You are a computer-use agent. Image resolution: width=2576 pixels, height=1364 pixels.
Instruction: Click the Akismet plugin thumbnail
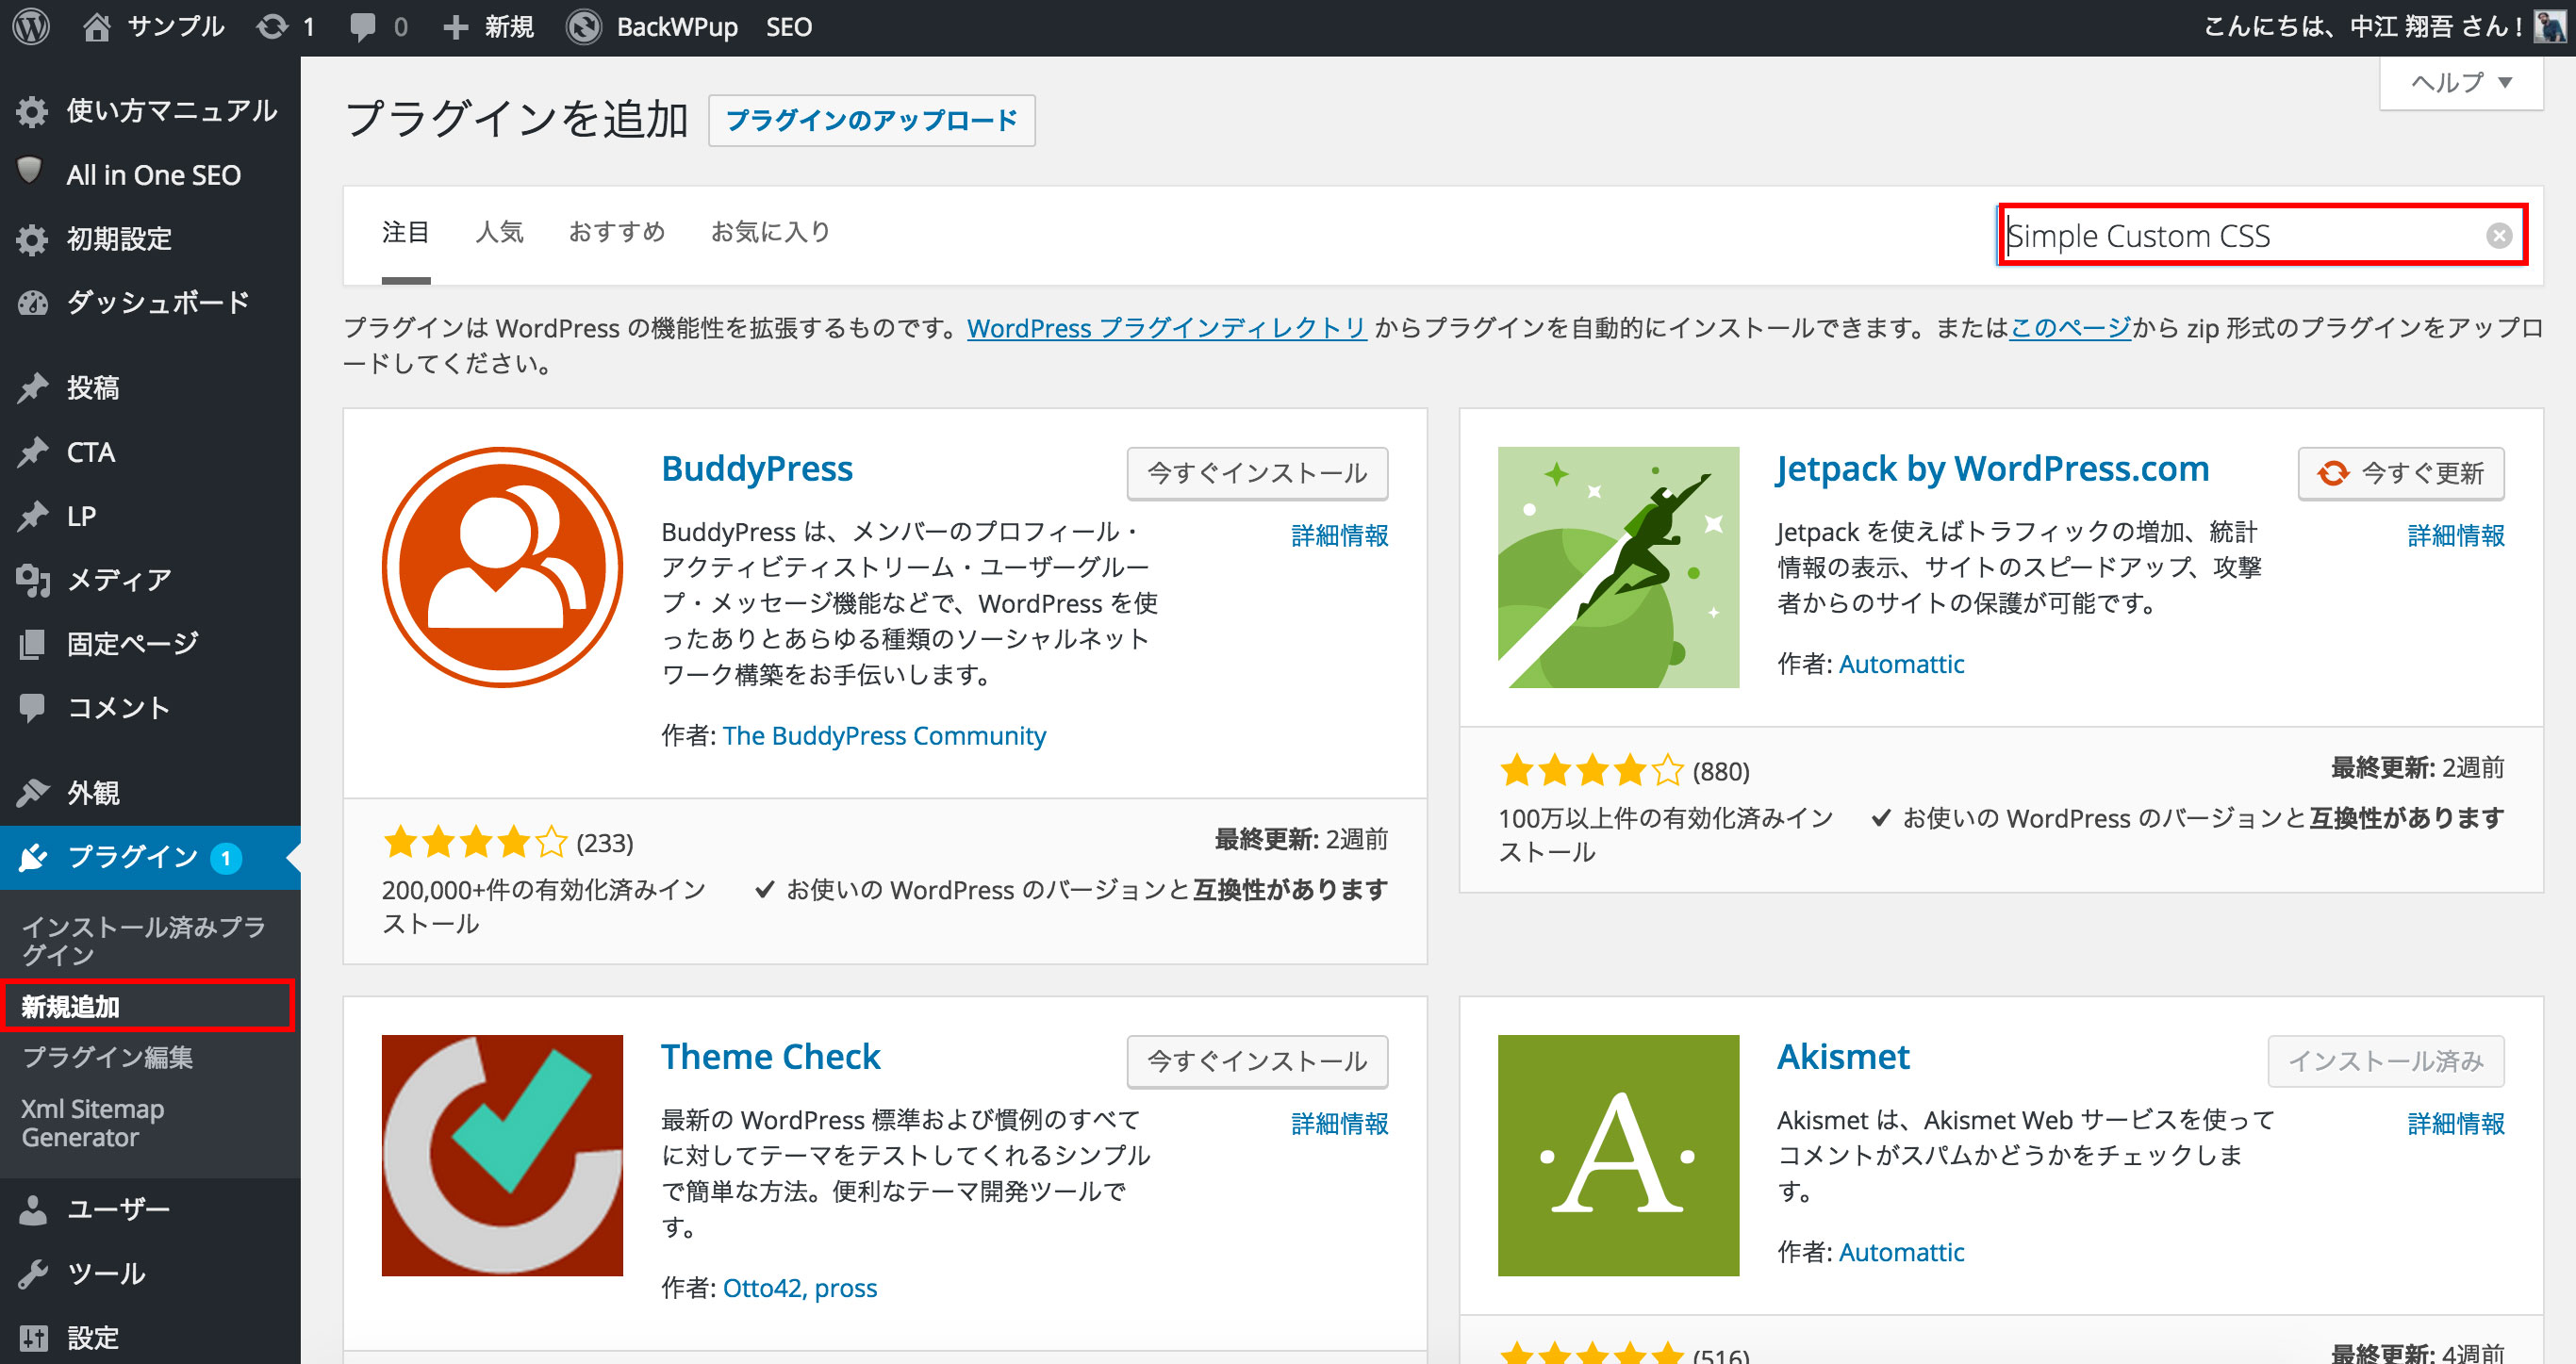pyautogui.click(x=1618, y=1155)
